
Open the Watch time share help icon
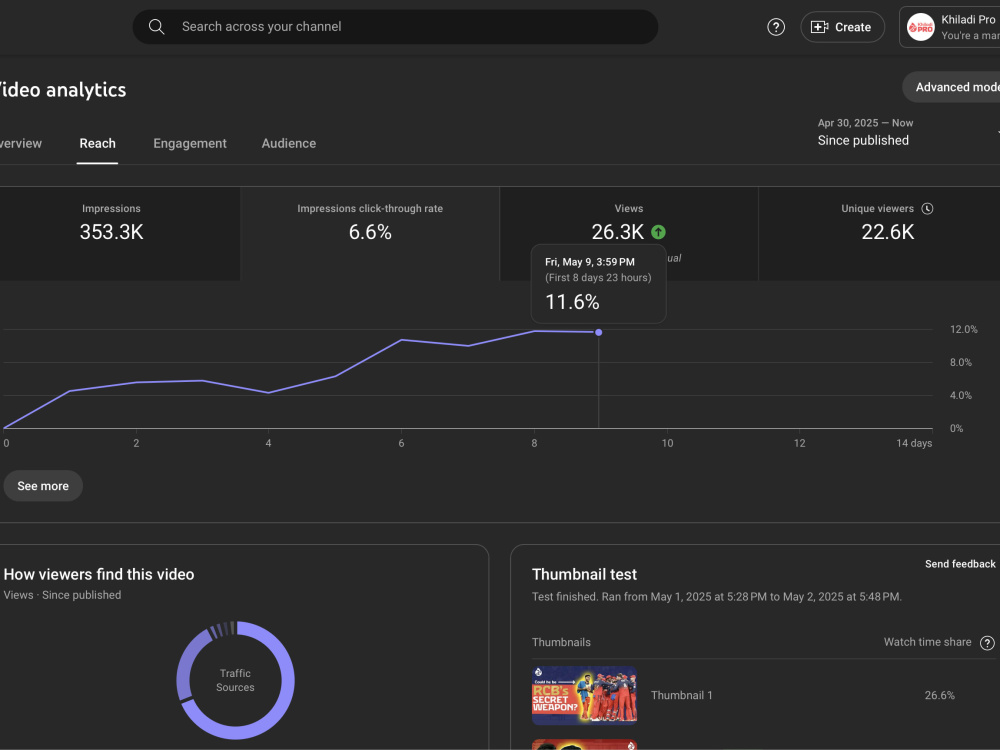click(987, 643)
